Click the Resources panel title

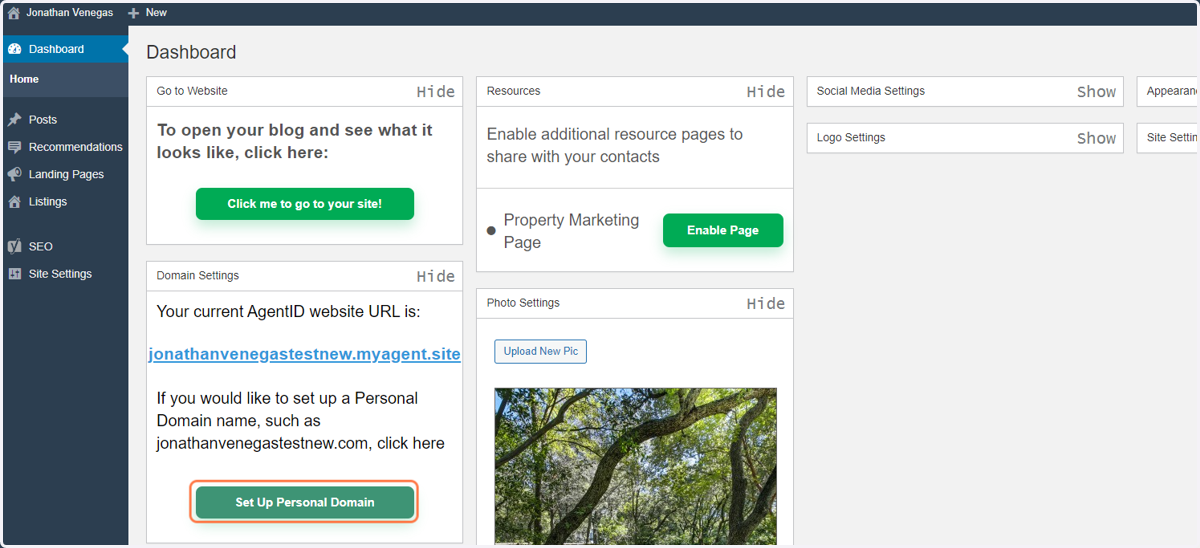tap(514, 91)
